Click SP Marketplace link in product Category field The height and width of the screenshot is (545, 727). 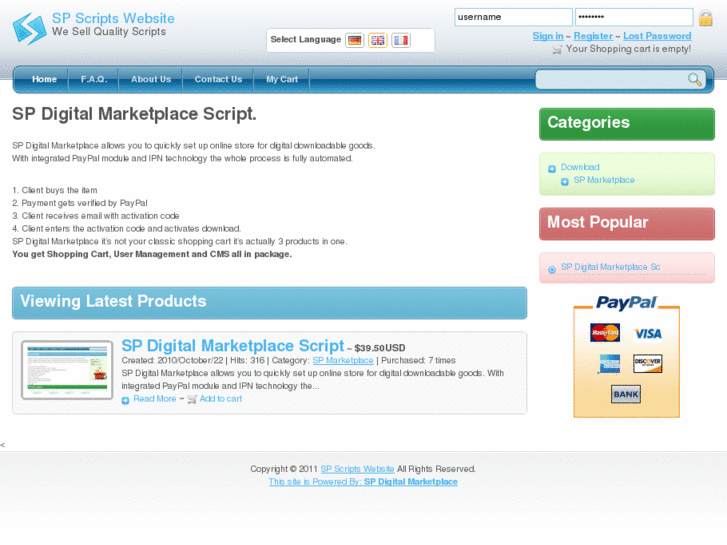[x=343, y=360]
